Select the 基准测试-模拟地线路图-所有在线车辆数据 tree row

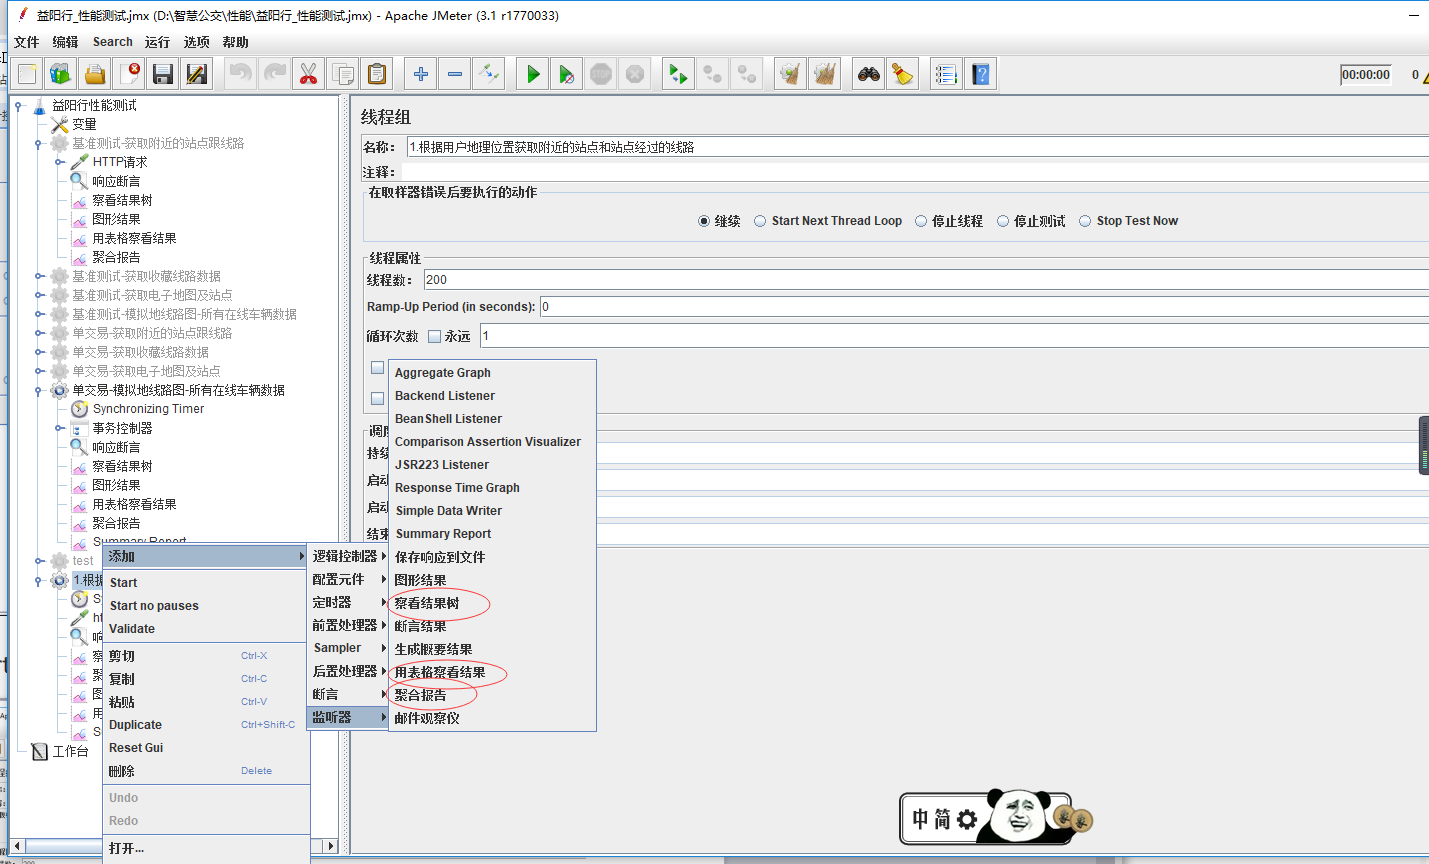(x=184, y=314)
